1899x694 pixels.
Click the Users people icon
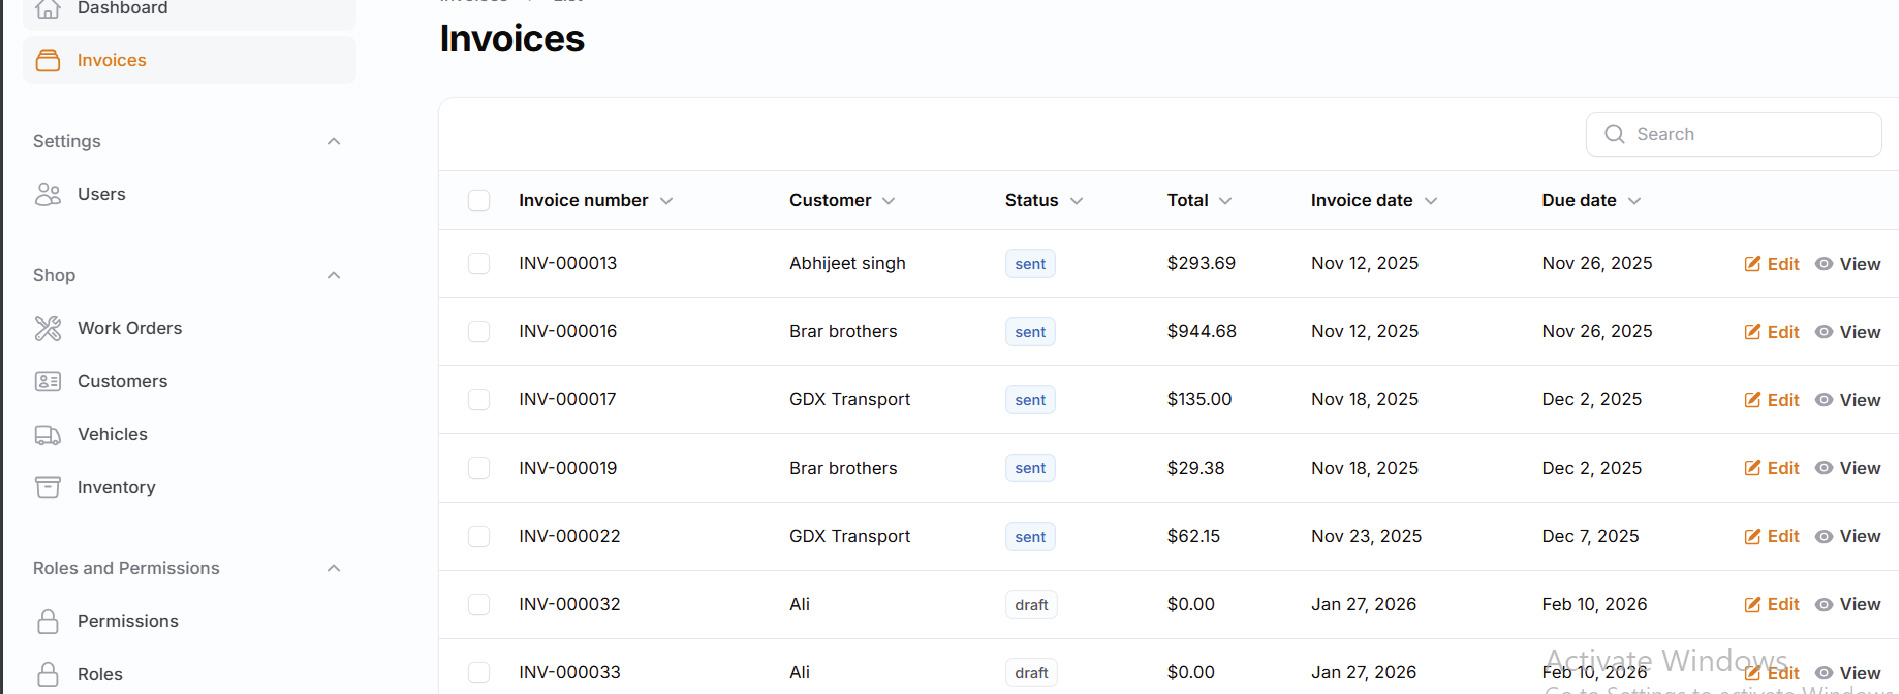(x=48, y=194)
